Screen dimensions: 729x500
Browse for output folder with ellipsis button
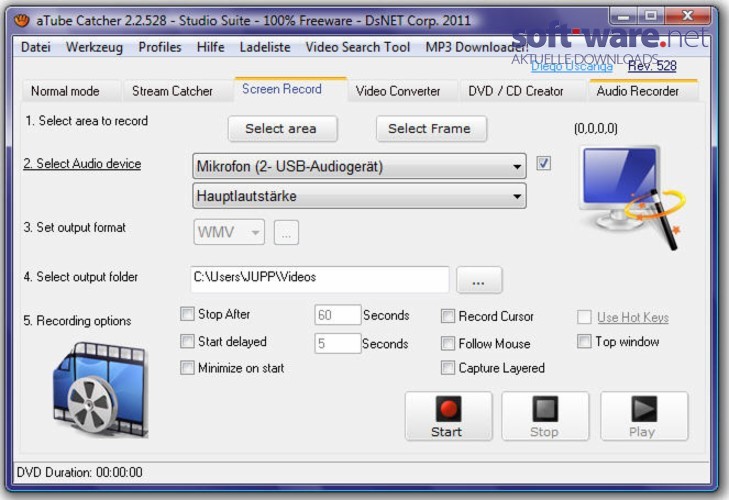[x=479, y=280]
